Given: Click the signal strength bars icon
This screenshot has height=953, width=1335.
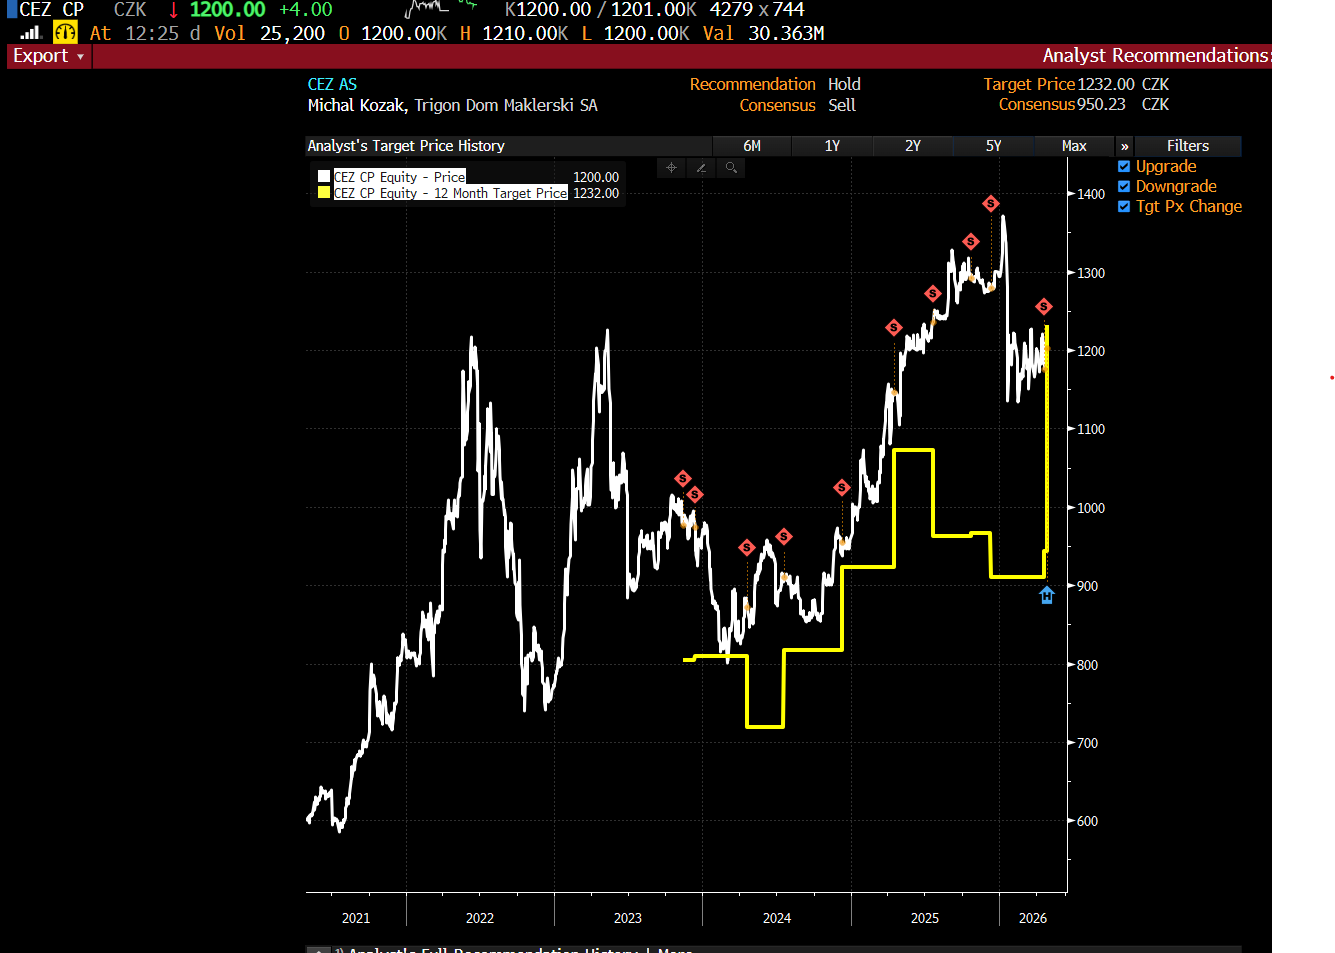Looking at the screenshot, I should pos(31,33).
